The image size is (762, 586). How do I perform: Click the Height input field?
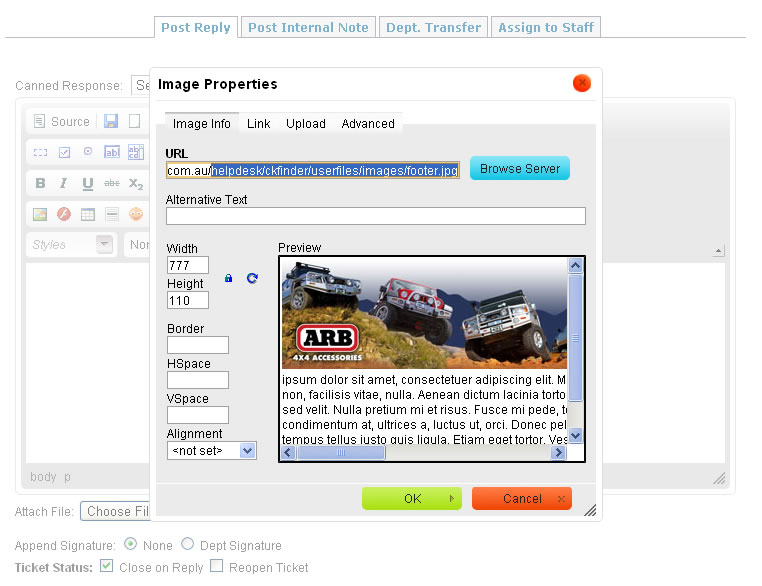188,300
